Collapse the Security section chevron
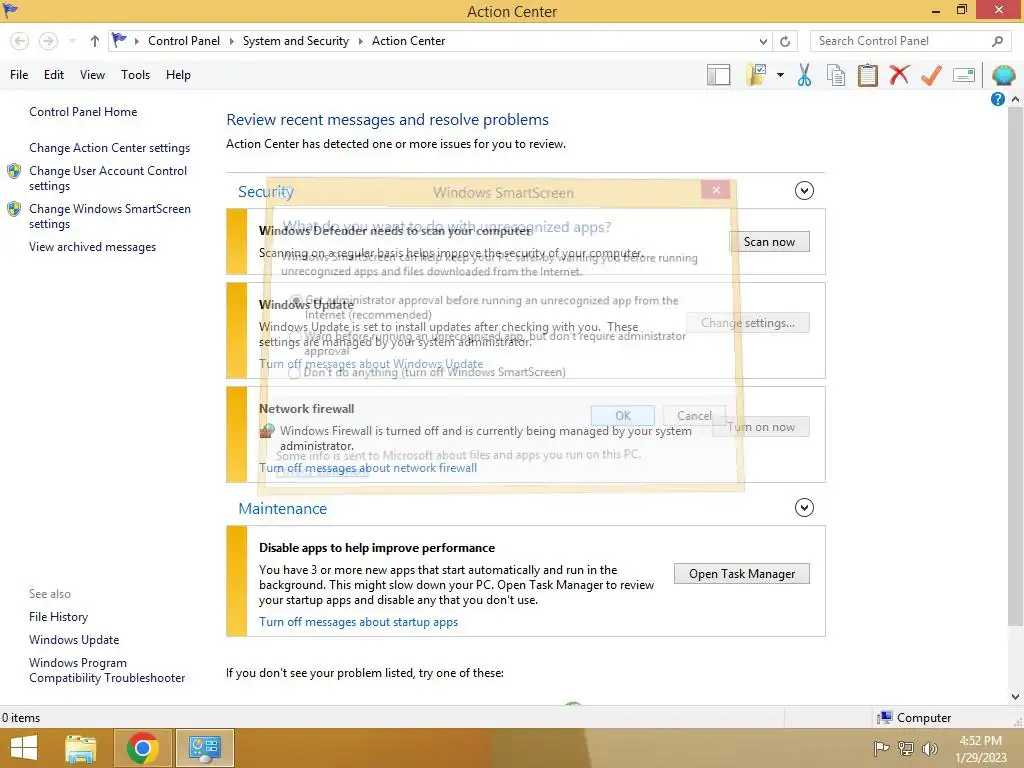 point(804,191)
